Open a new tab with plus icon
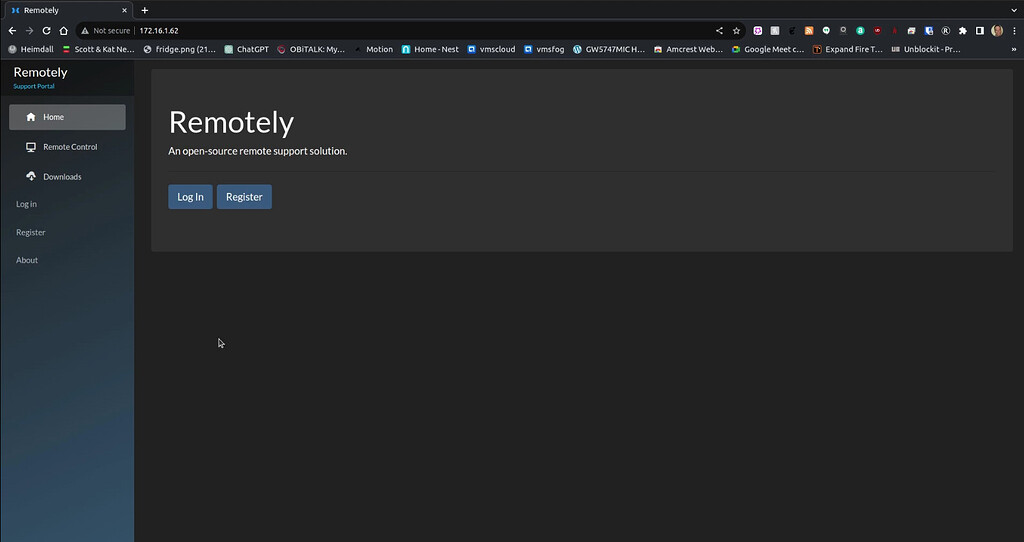 pos(145,10)
